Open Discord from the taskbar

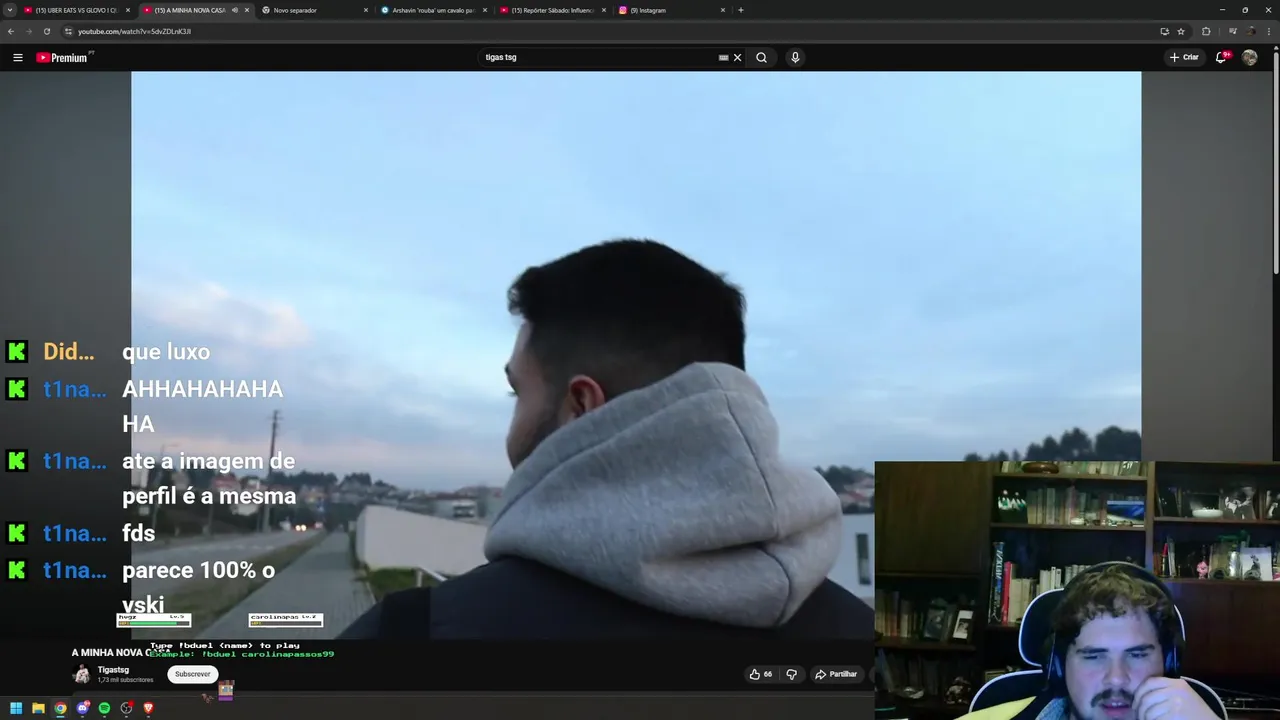[x=82, y=708]
